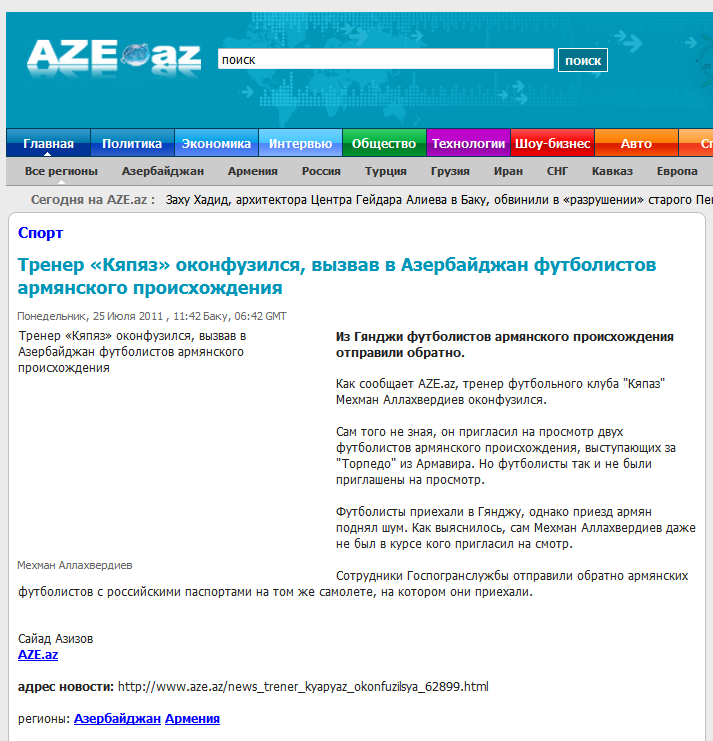Image resolution: width=713 pixels, height=741 pixels.
Task: Select Турция region filter
Action: point(386,171)
